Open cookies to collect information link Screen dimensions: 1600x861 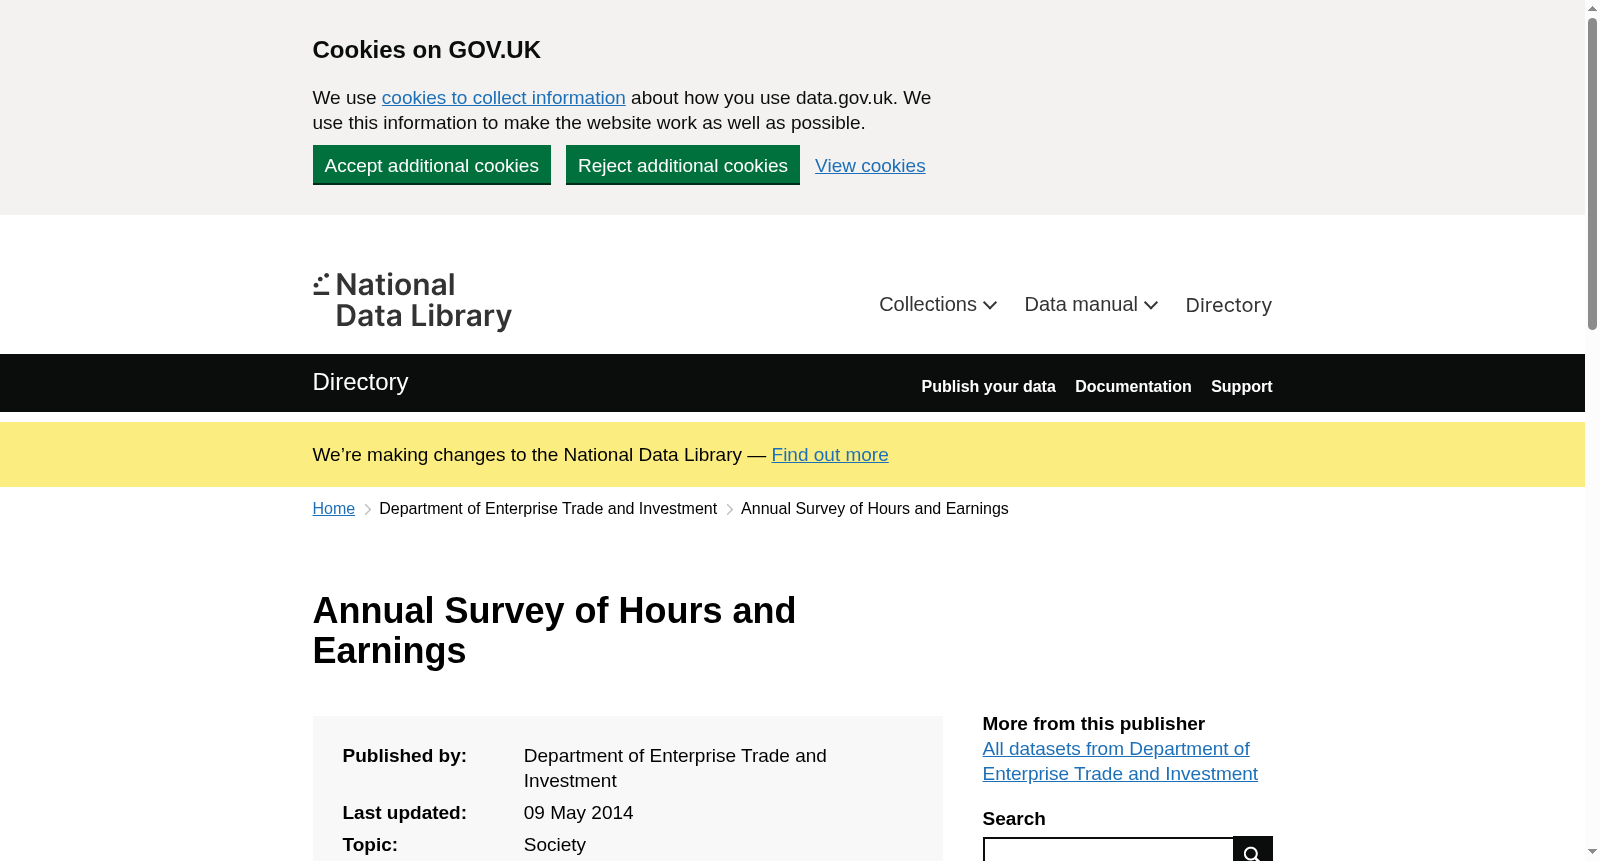pos(503,98)
